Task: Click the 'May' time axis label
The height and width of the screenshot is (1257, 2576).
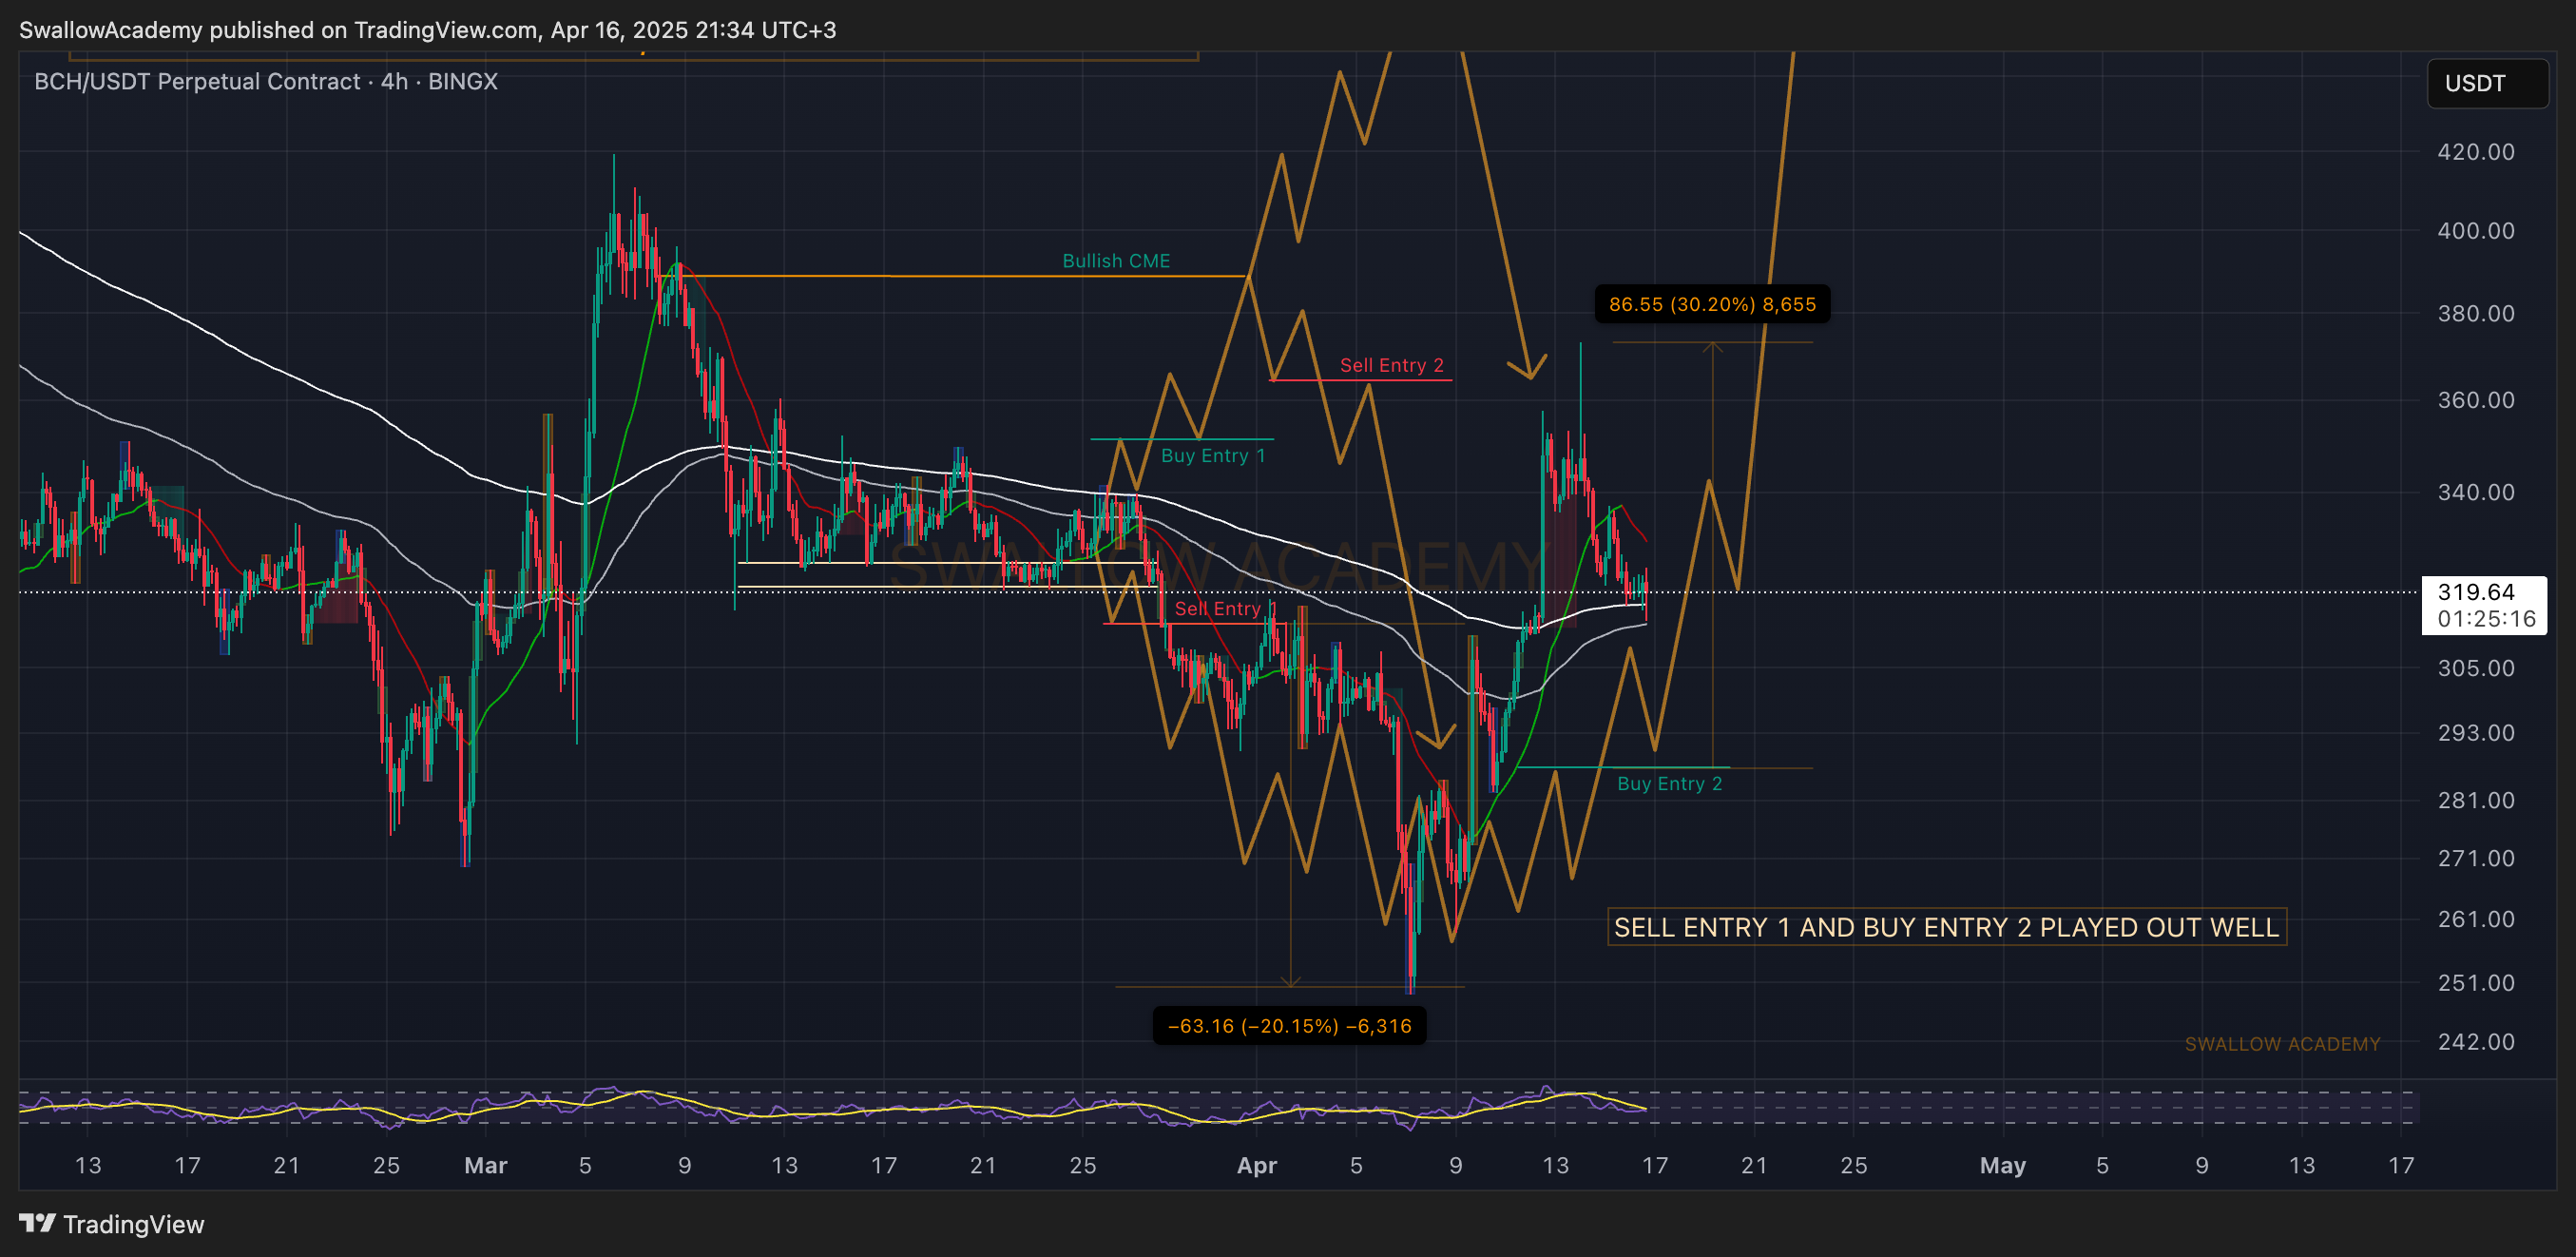Action: 2003,1165
